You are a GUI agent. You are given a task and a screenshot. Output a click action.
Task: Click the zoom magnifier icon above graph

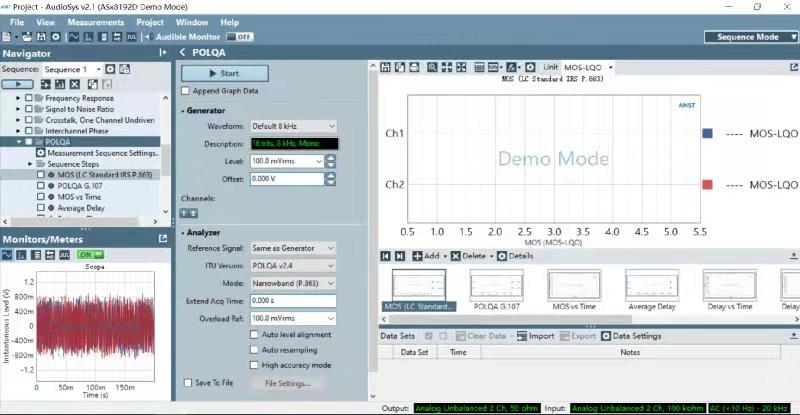click(x=433, y=67)
